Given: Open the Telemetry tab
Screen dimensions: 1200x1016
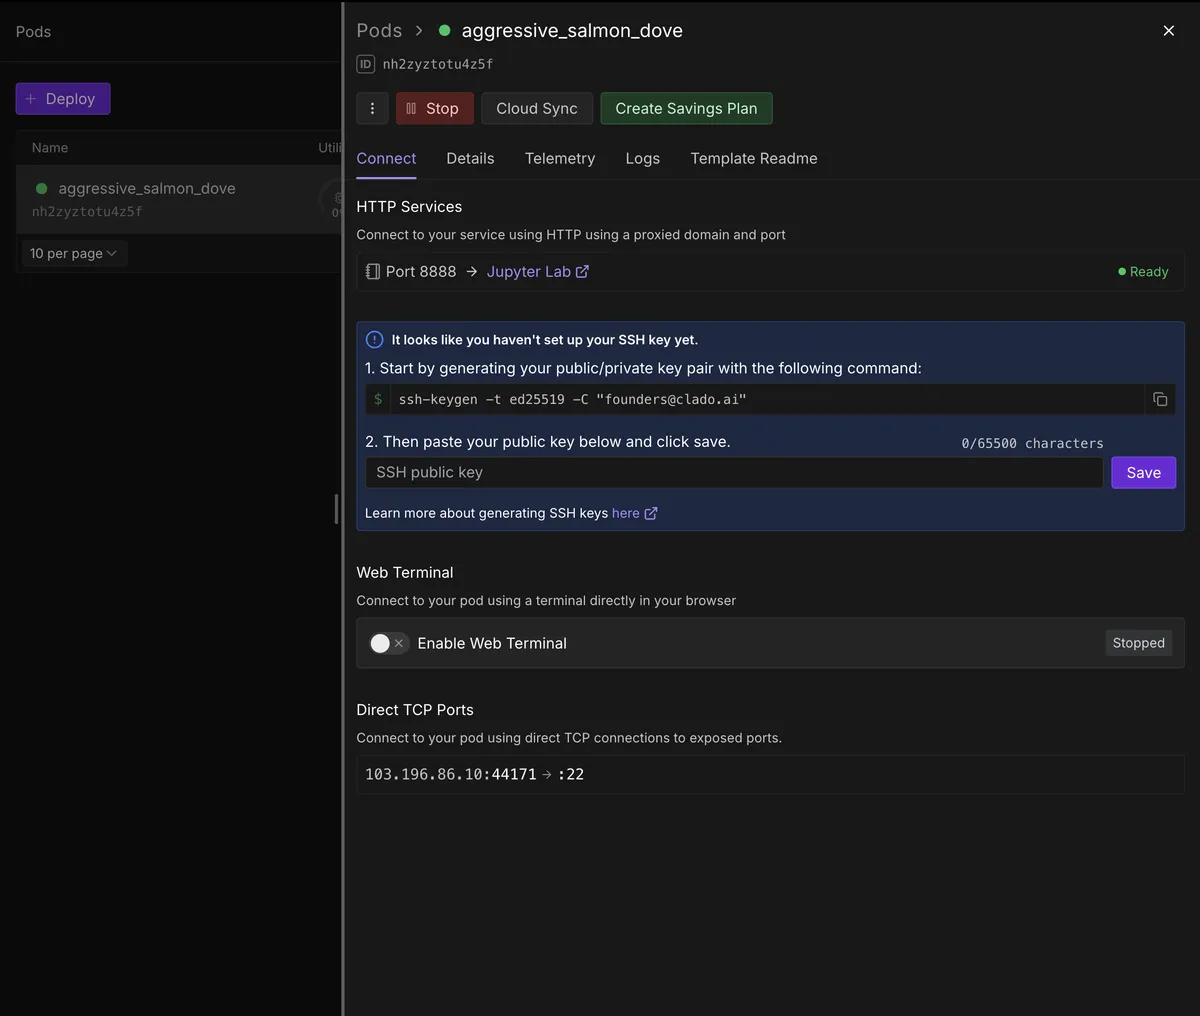Looking at the screenshot, I should tap(559, 159).
